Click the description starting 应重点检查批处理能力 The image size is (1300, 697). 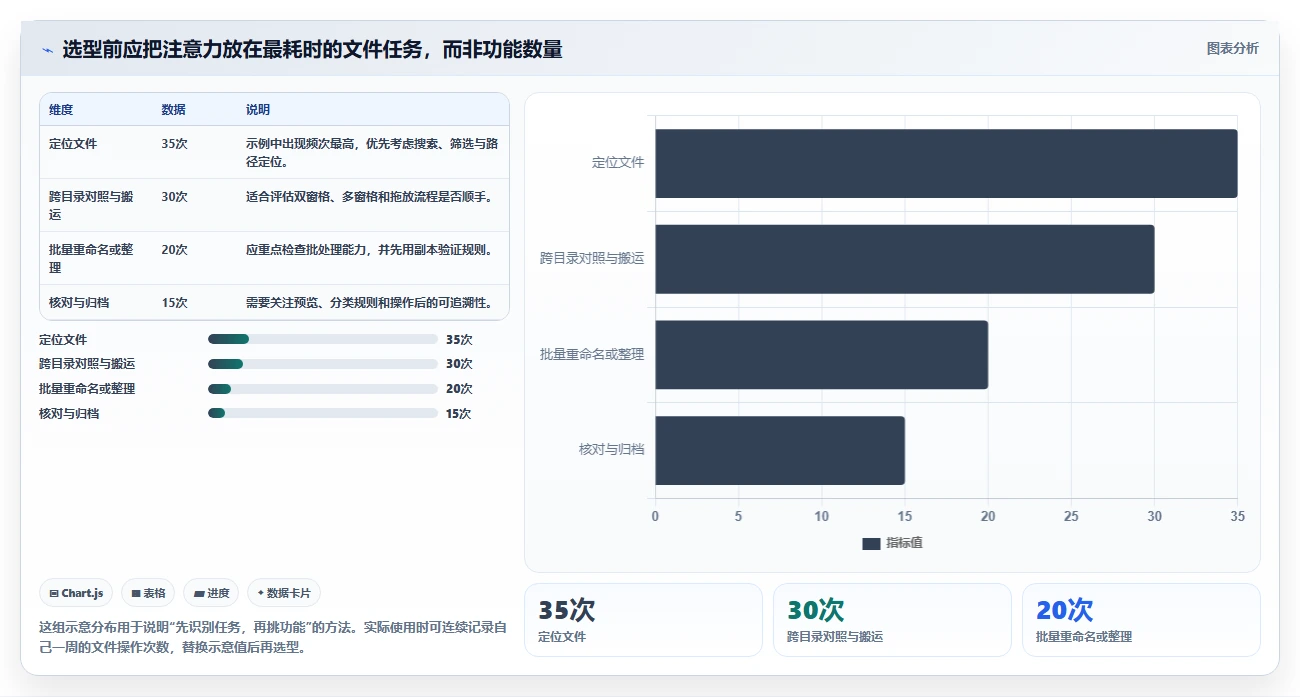[x=369, y=250]
